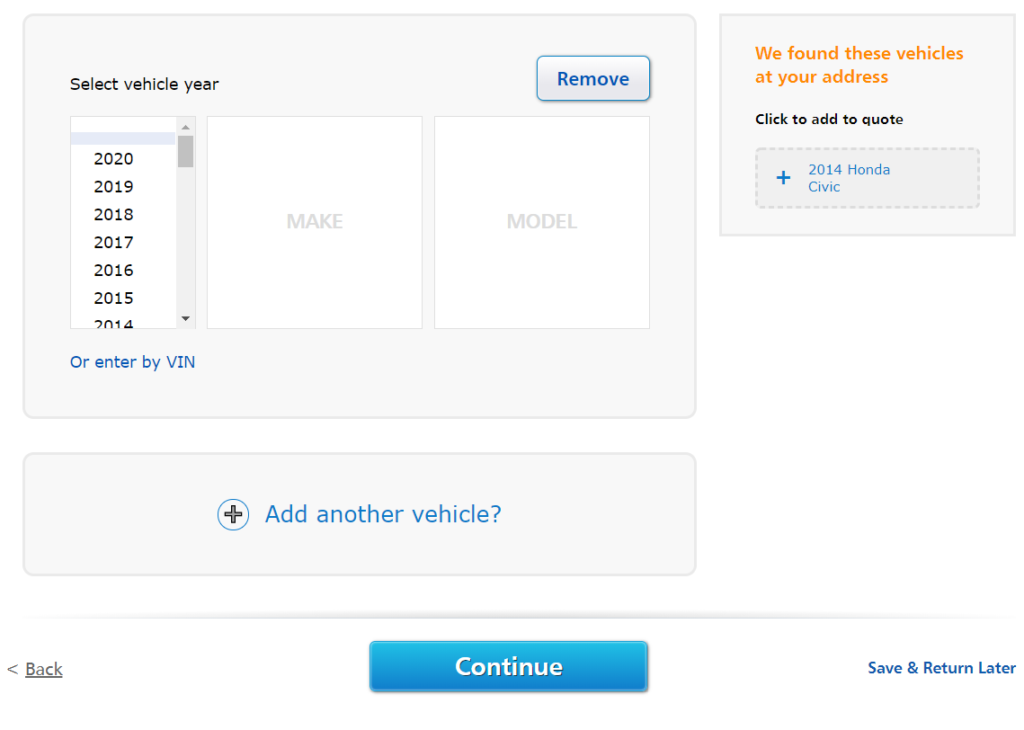The height and width of the screenshot is (730, 1024).
Task: Select 2019 in the vehicle year list
Action: (123, 187)
